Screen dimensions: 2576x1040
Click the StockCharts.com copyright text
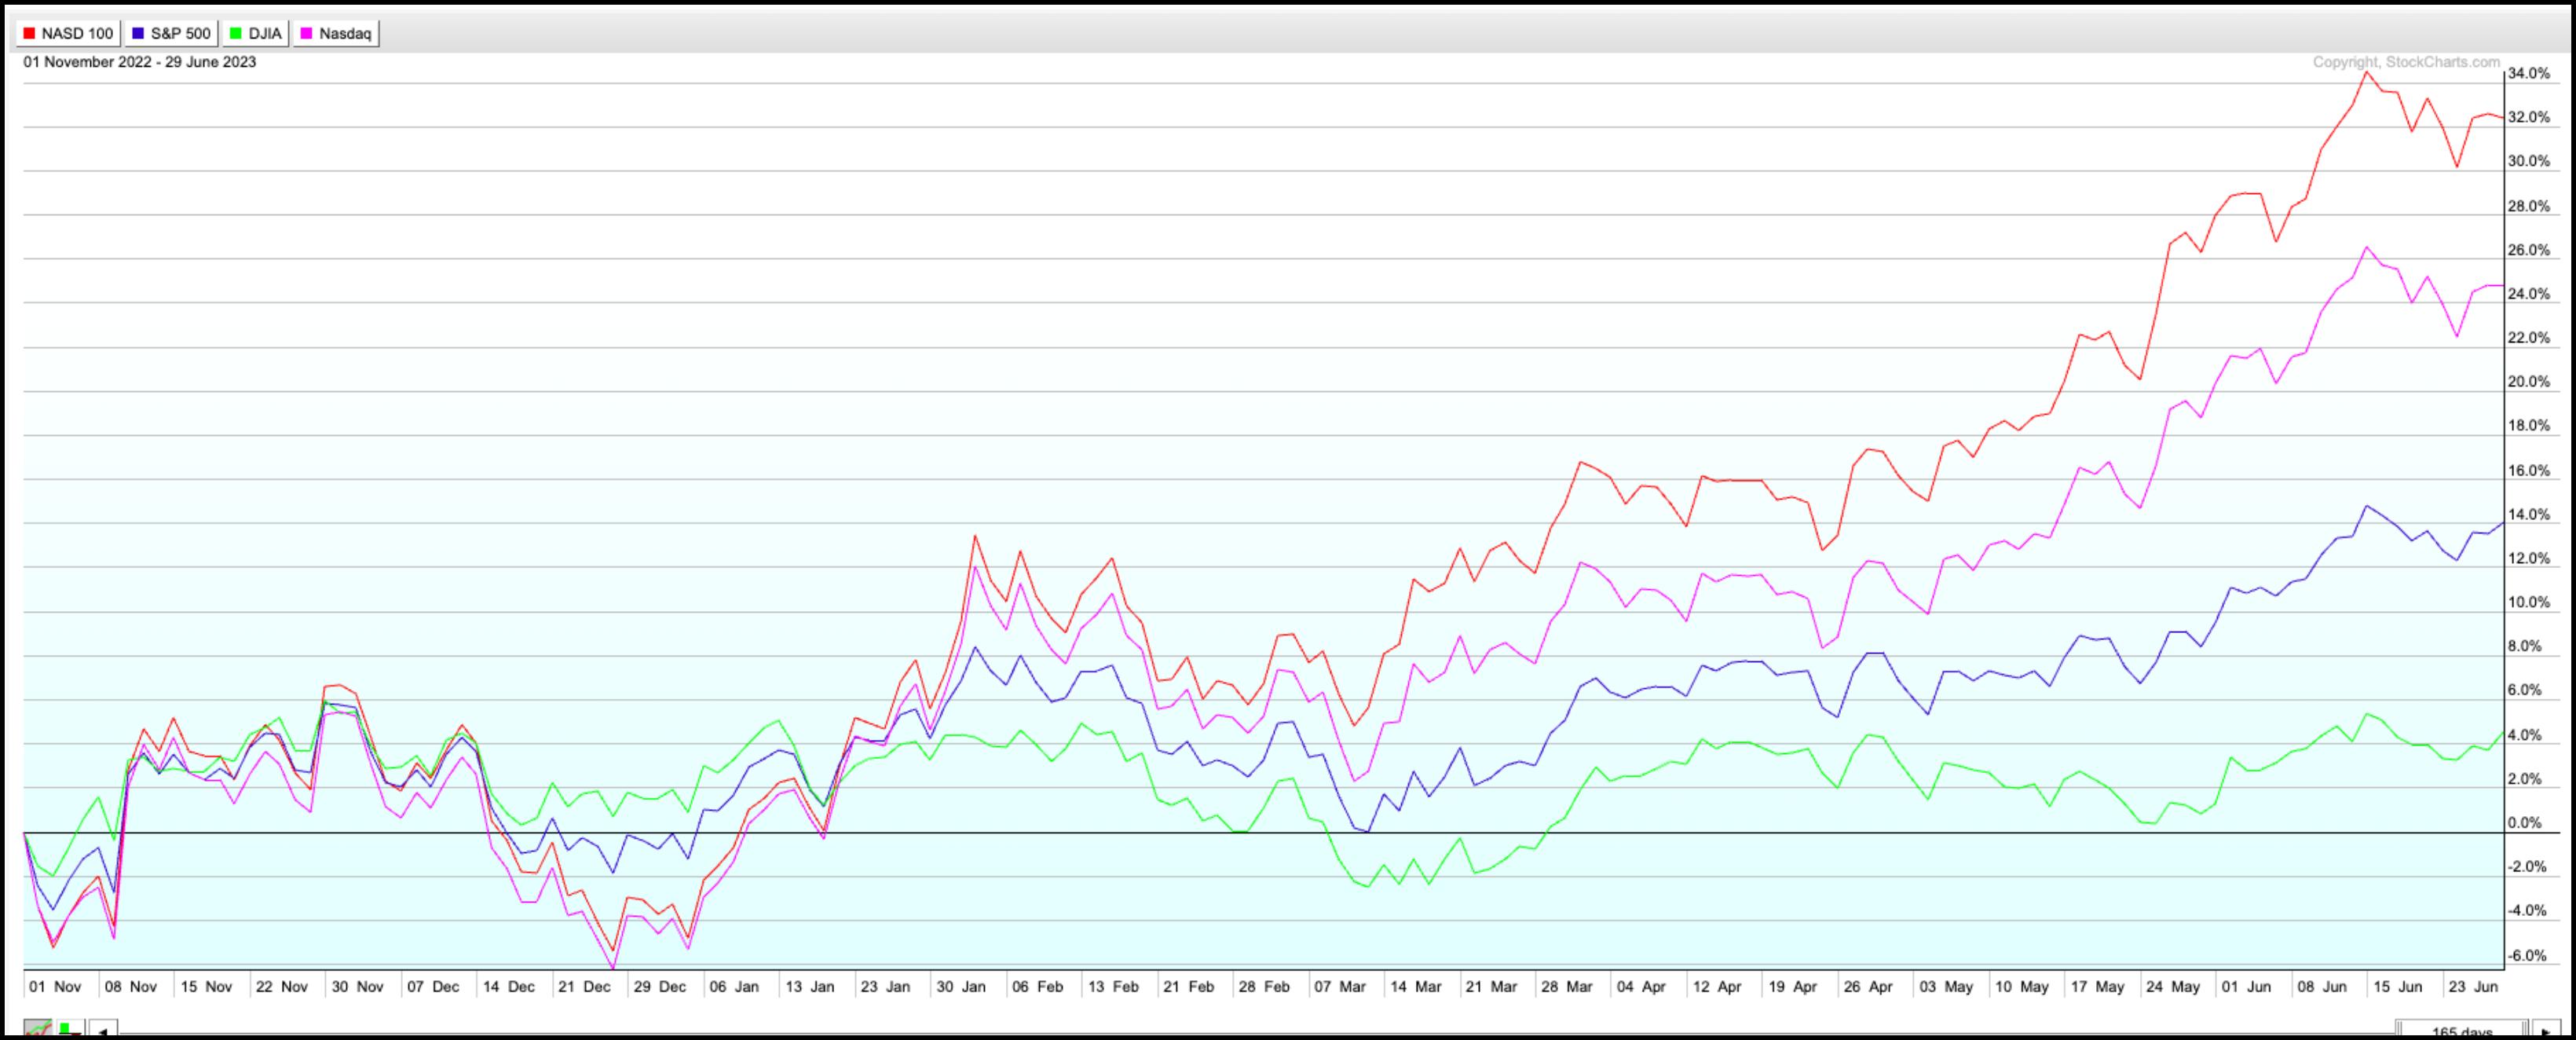click(2406, 62)
